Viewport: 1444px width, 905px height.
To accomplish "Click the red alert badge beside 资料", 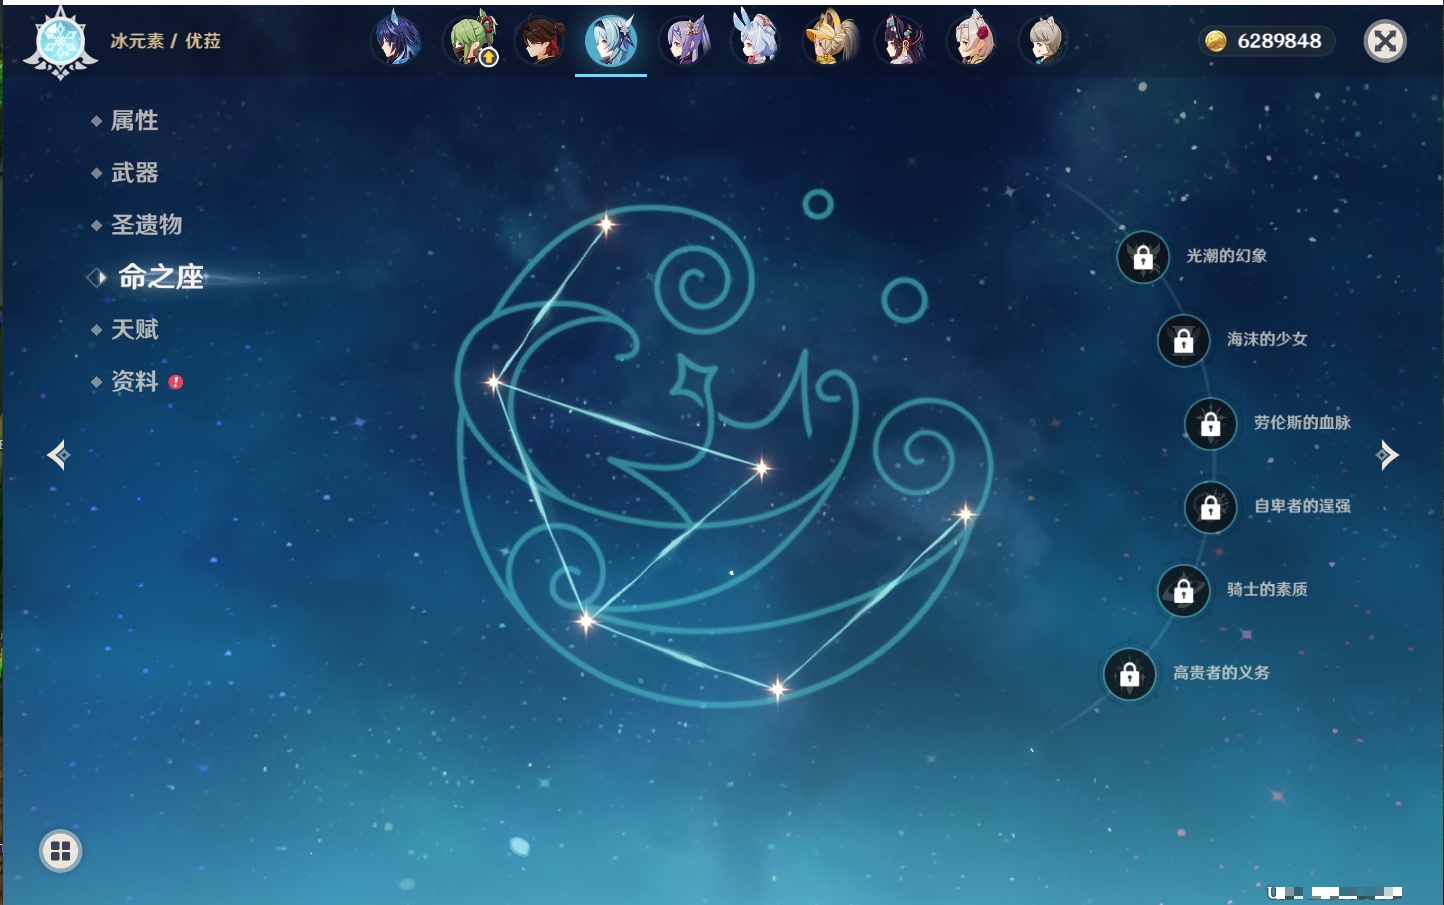I will coord(176,382).
